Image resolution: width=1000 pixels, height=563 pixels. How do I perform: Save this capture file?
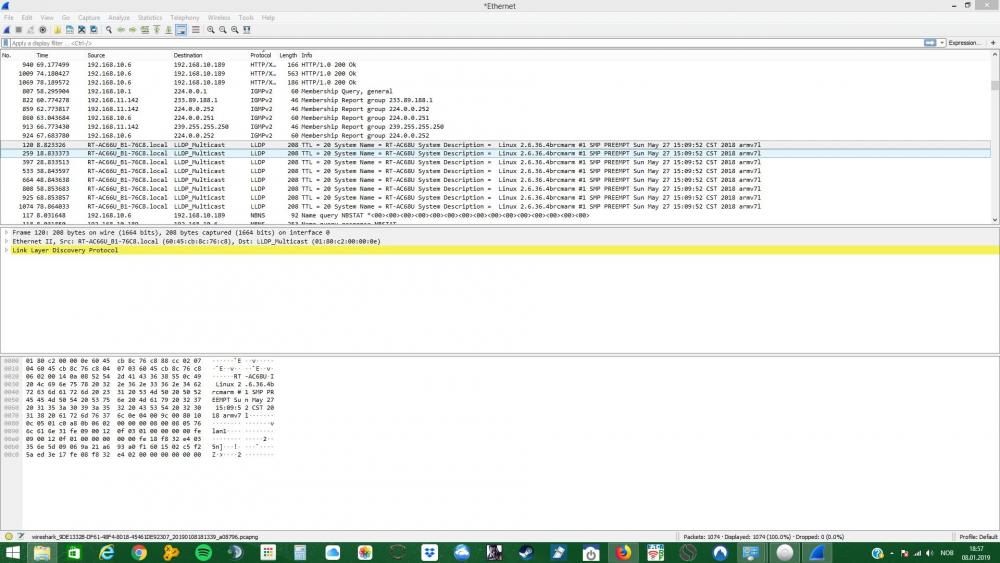[x=70, y=30]
